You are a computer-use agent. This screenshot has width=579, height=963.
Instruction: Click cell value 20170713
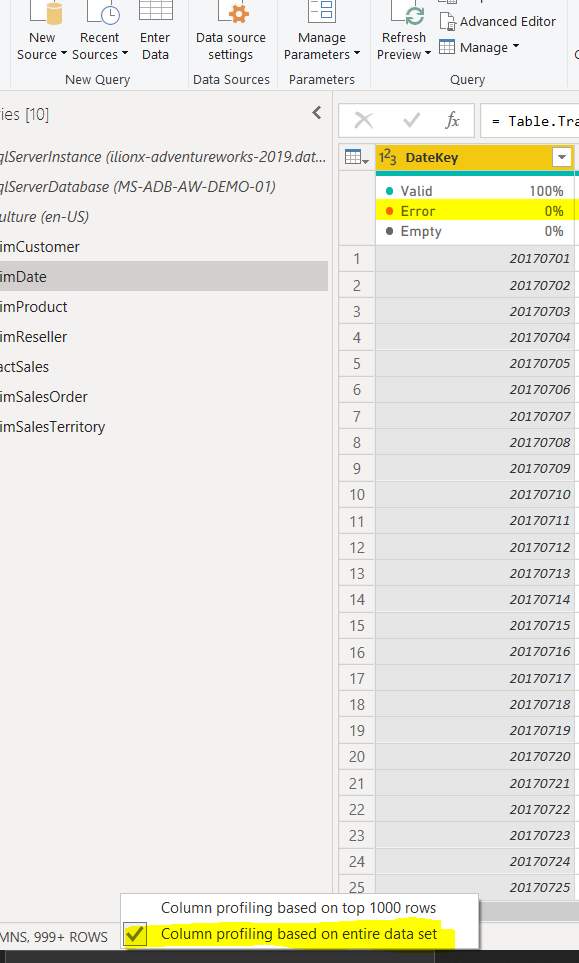coord(475,573)
